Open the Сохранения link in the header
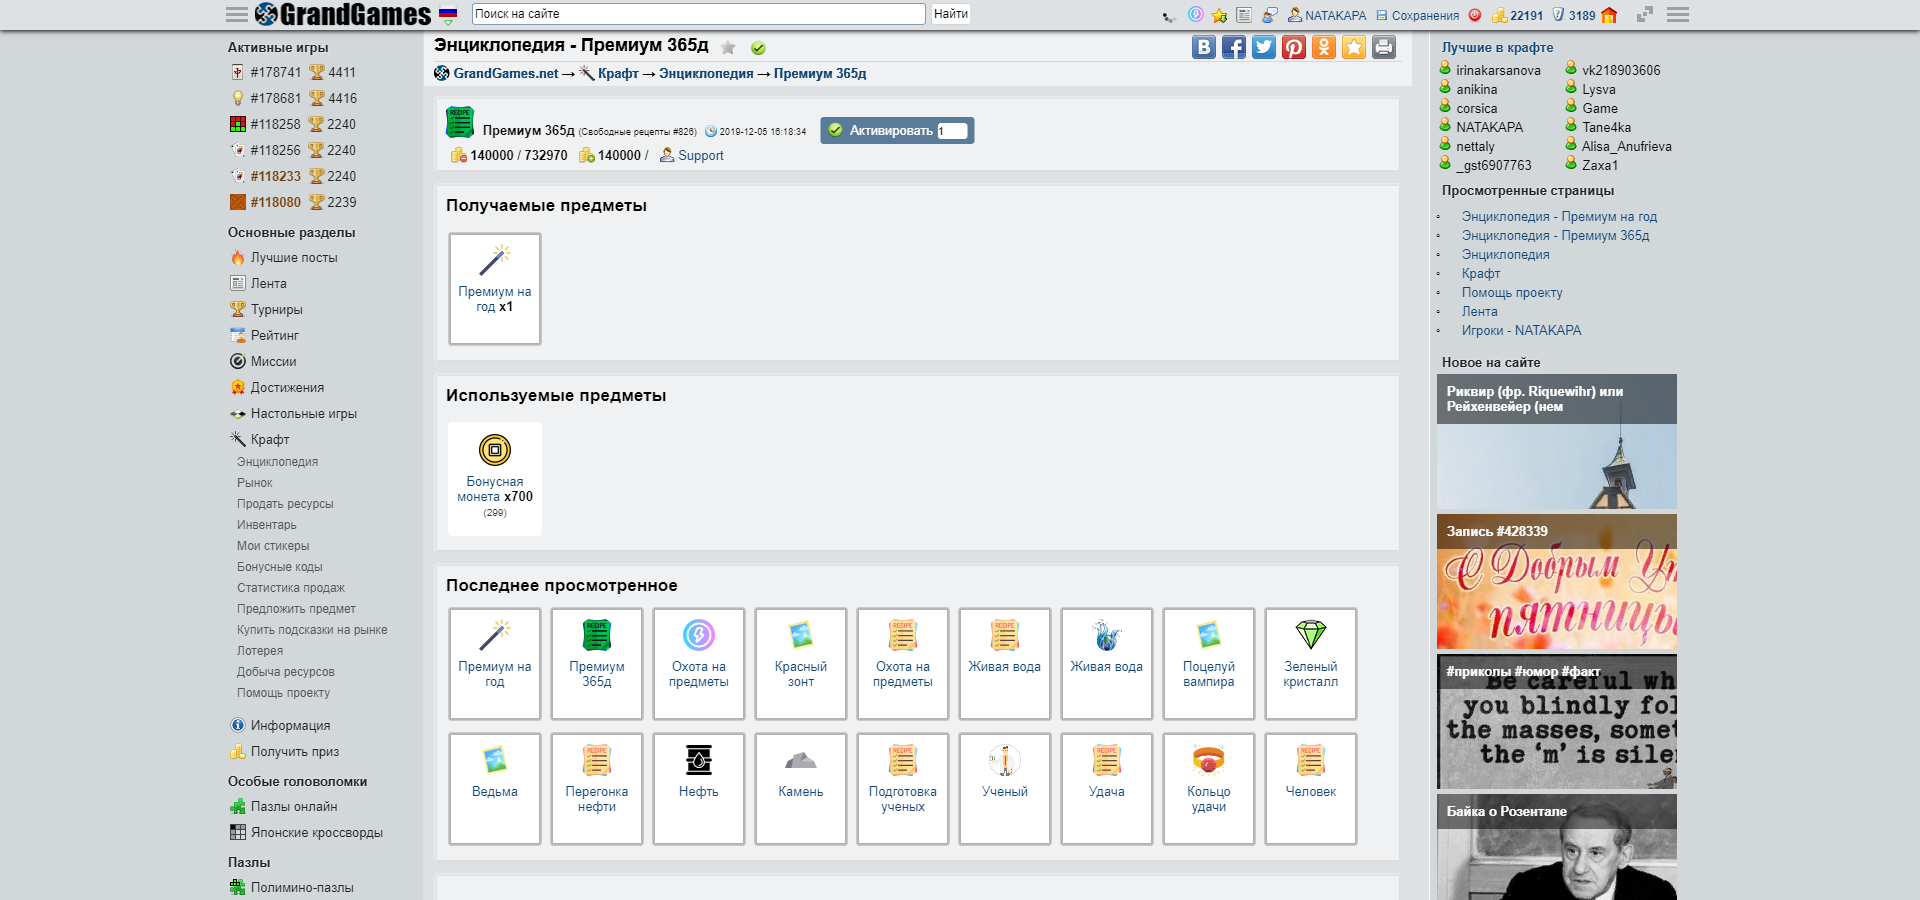The width and height of the screenshot is (1920, 900). (1425, 16)
